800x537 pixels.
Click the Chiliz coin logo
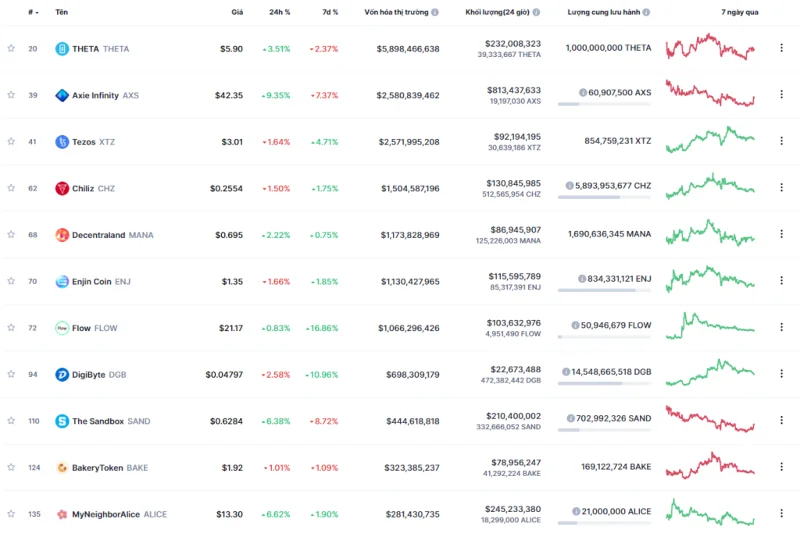coord(62,188)
